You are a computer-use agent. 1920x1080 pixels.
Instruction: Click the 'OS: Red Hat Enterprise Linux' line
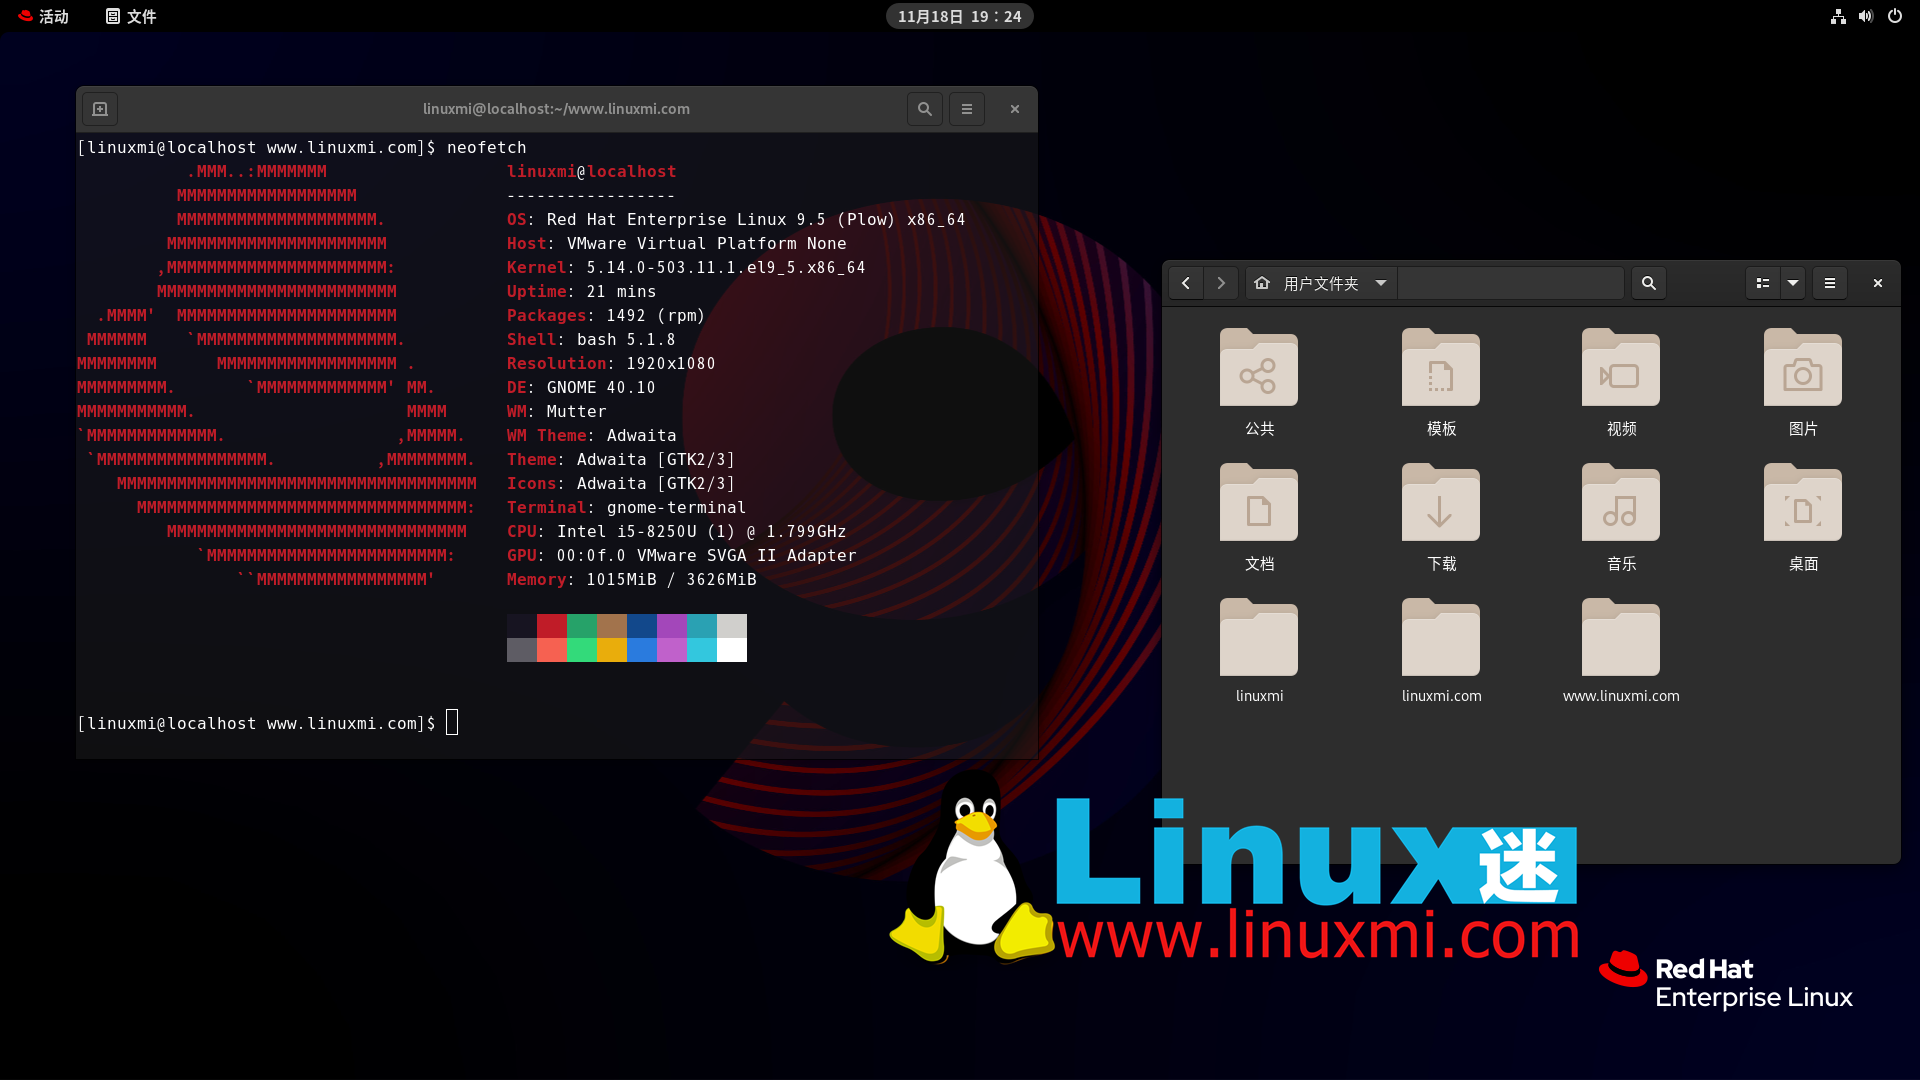[x=736, y=220]
